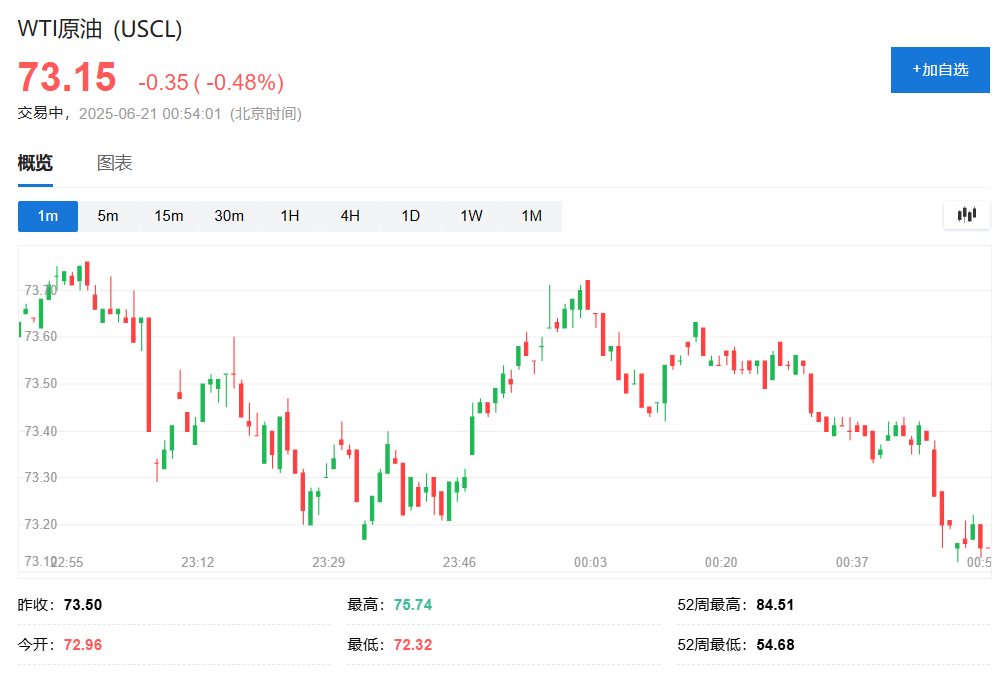This screenshot has width=1004, height=683.
Task: Click the 73.30 price axis label
Action: pos(41,478)
